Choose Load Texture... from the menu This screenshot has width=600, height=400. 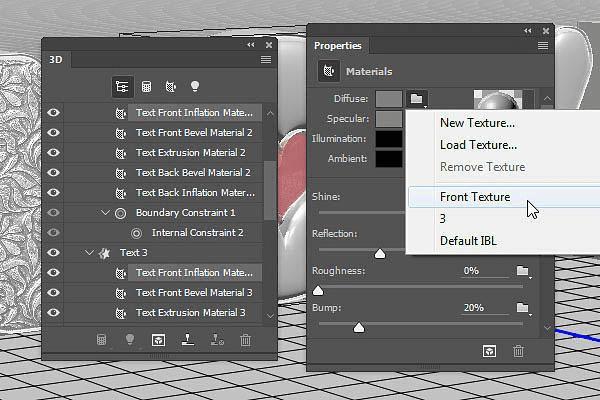click(478, 145)
